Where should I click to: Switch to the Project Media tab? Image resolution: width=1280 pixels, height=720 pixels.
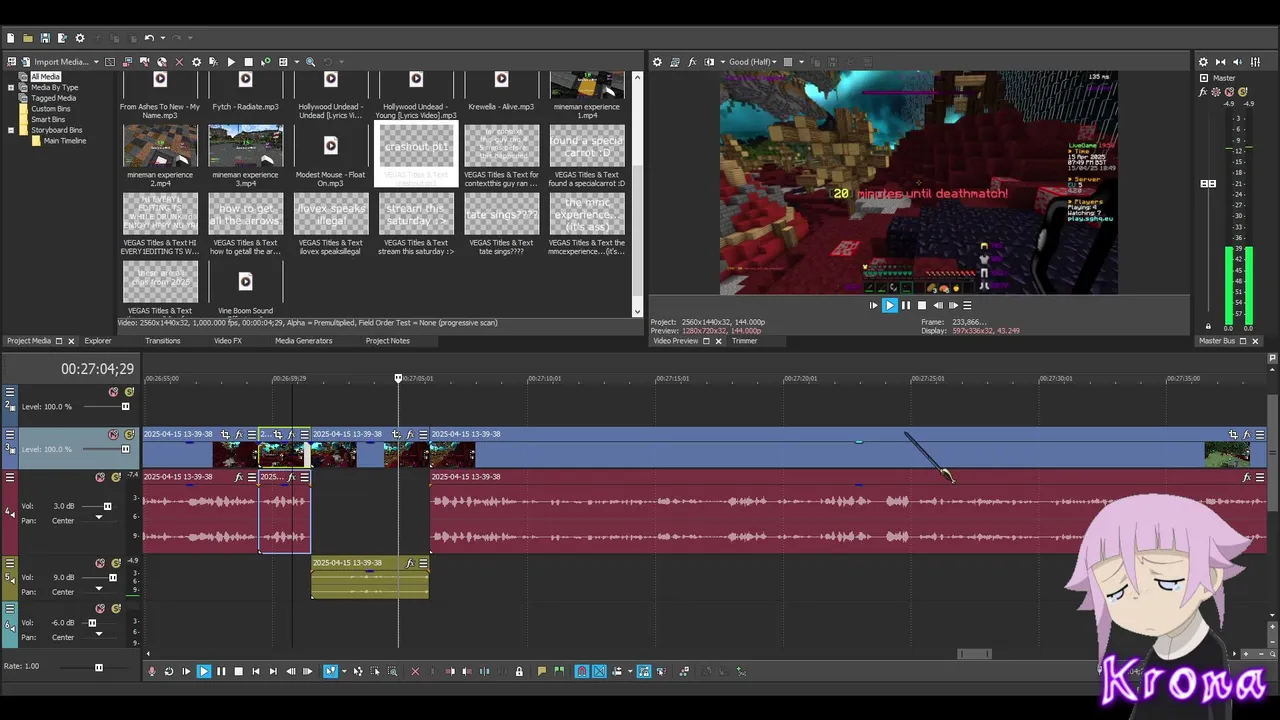(29, 341)
